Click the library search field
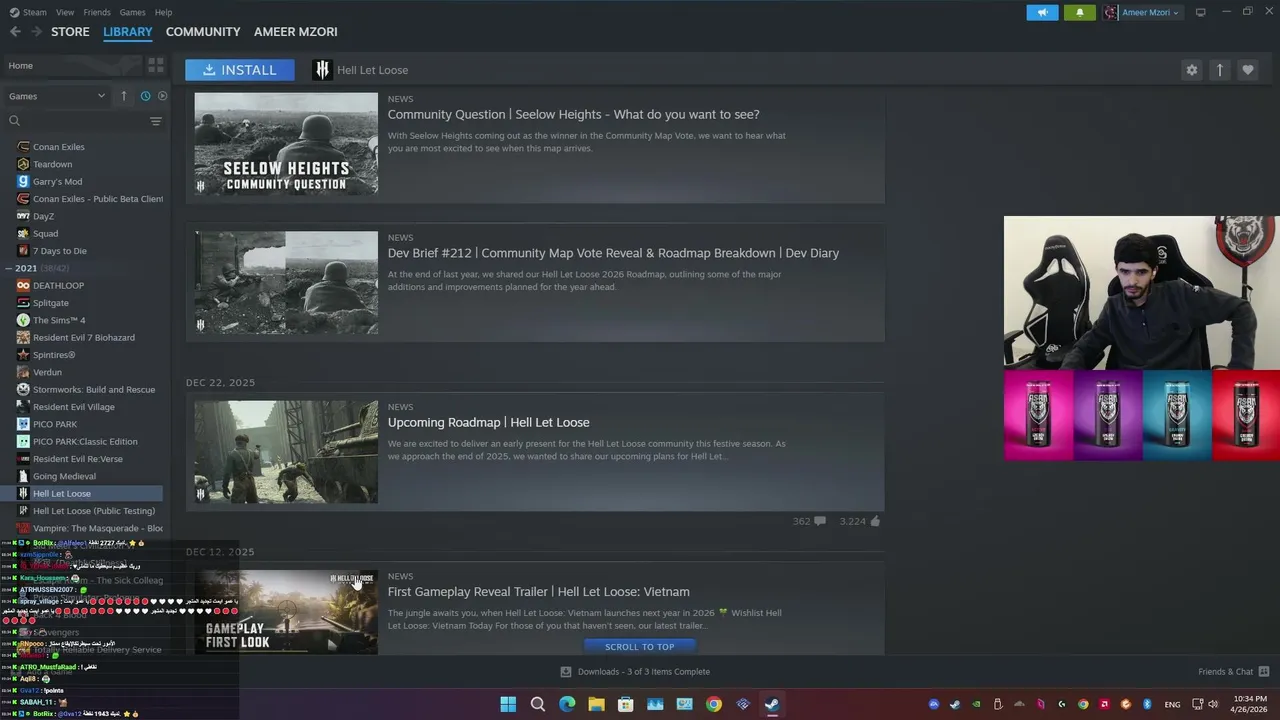This screenshot has width=1280, height=720. [x=75, y=121]
